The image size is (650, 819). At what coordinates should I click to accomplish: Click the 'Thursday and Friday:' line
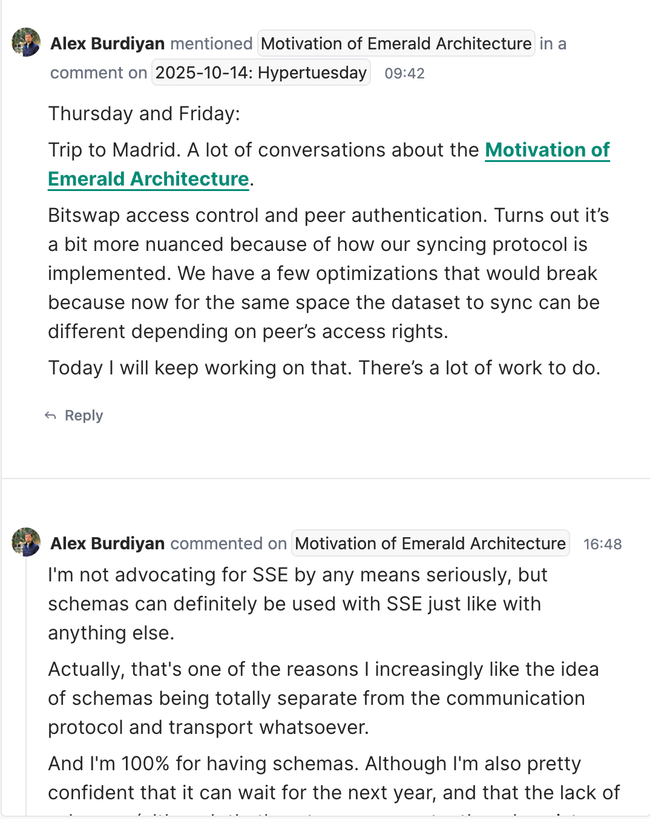pos(144,113)
